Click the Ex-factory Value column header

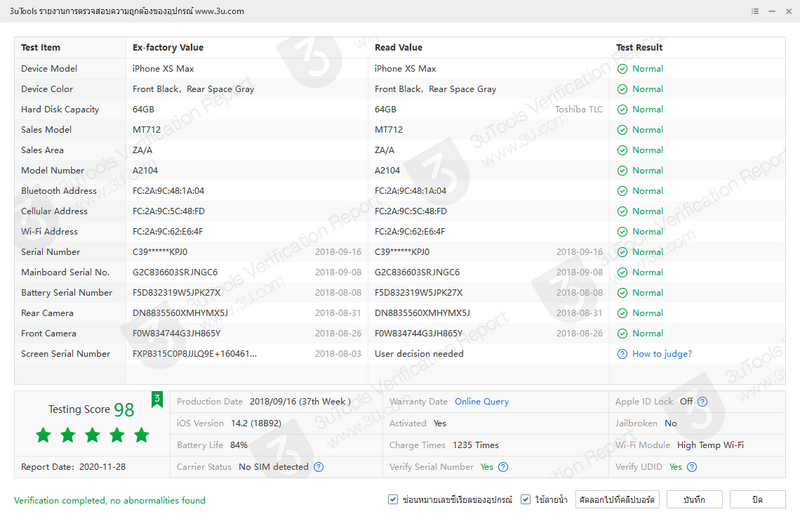(x=168, y=47)
